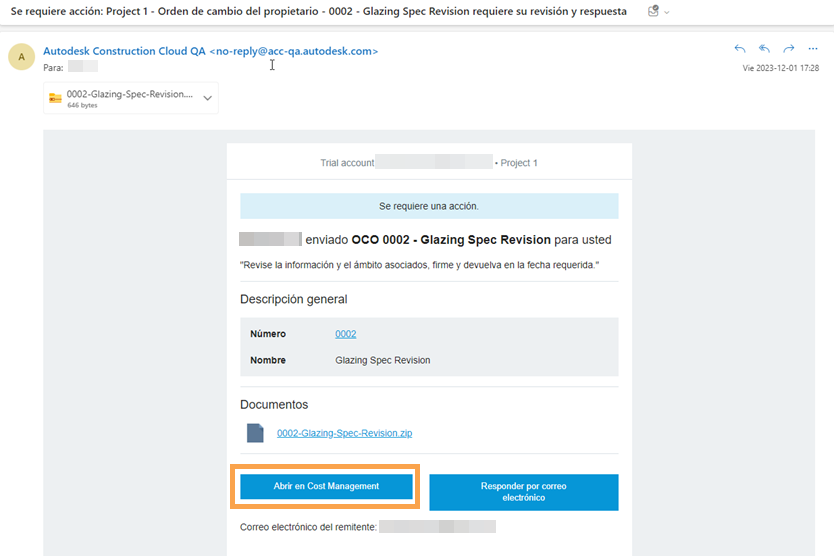The width and height of the screenshot is (834, 556).
Task: Click the email subject line text
Action: (319, 11)
